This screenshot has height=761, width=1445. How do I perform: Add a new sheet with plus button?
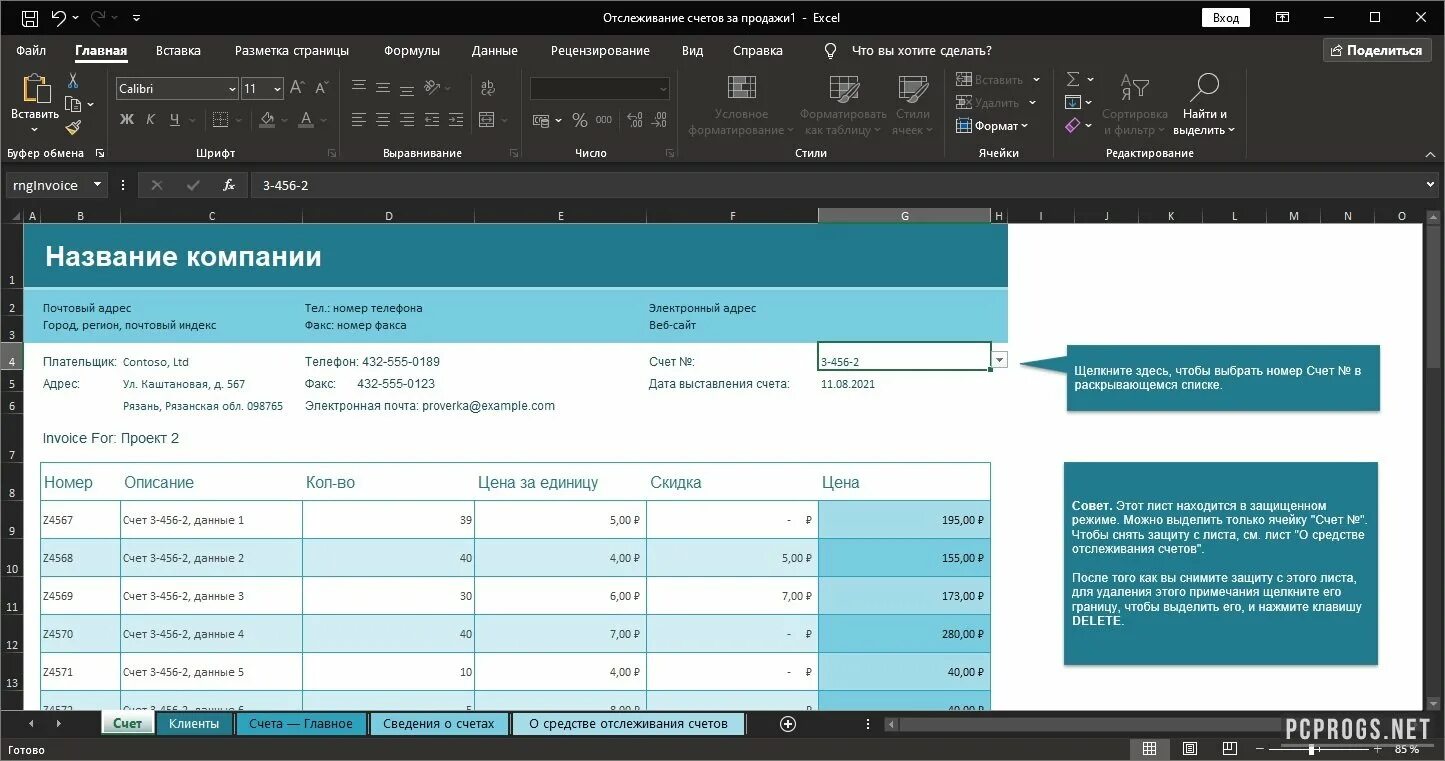point(787,724)
